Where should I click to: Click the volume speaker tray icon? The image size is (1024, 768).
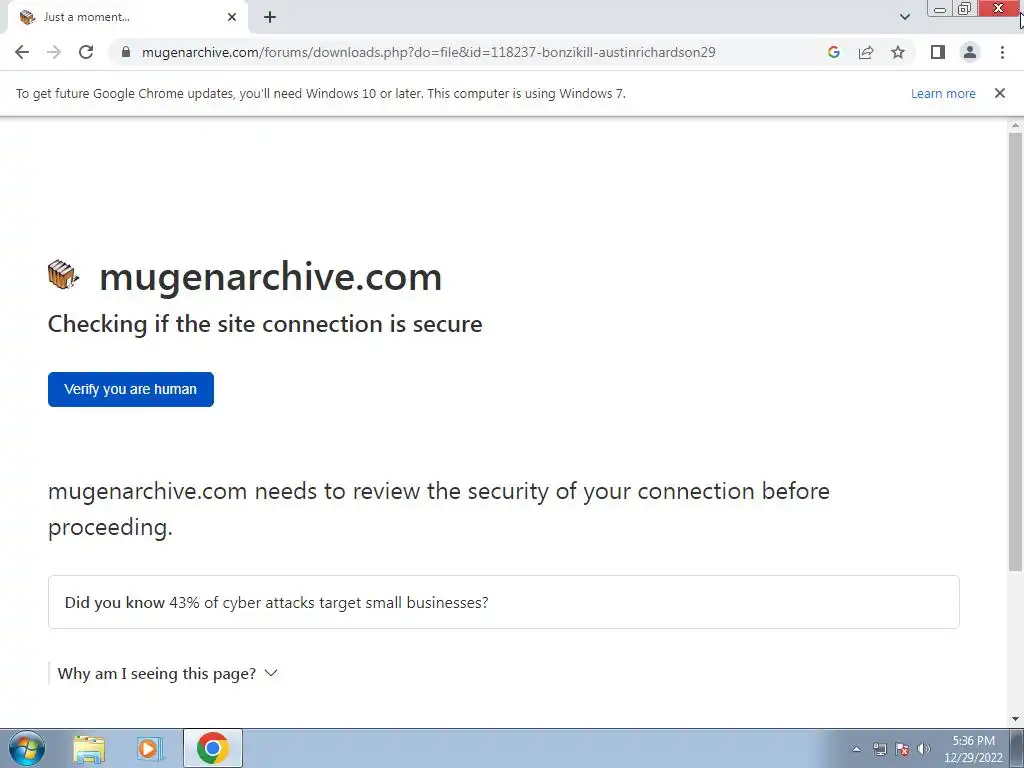923,749
